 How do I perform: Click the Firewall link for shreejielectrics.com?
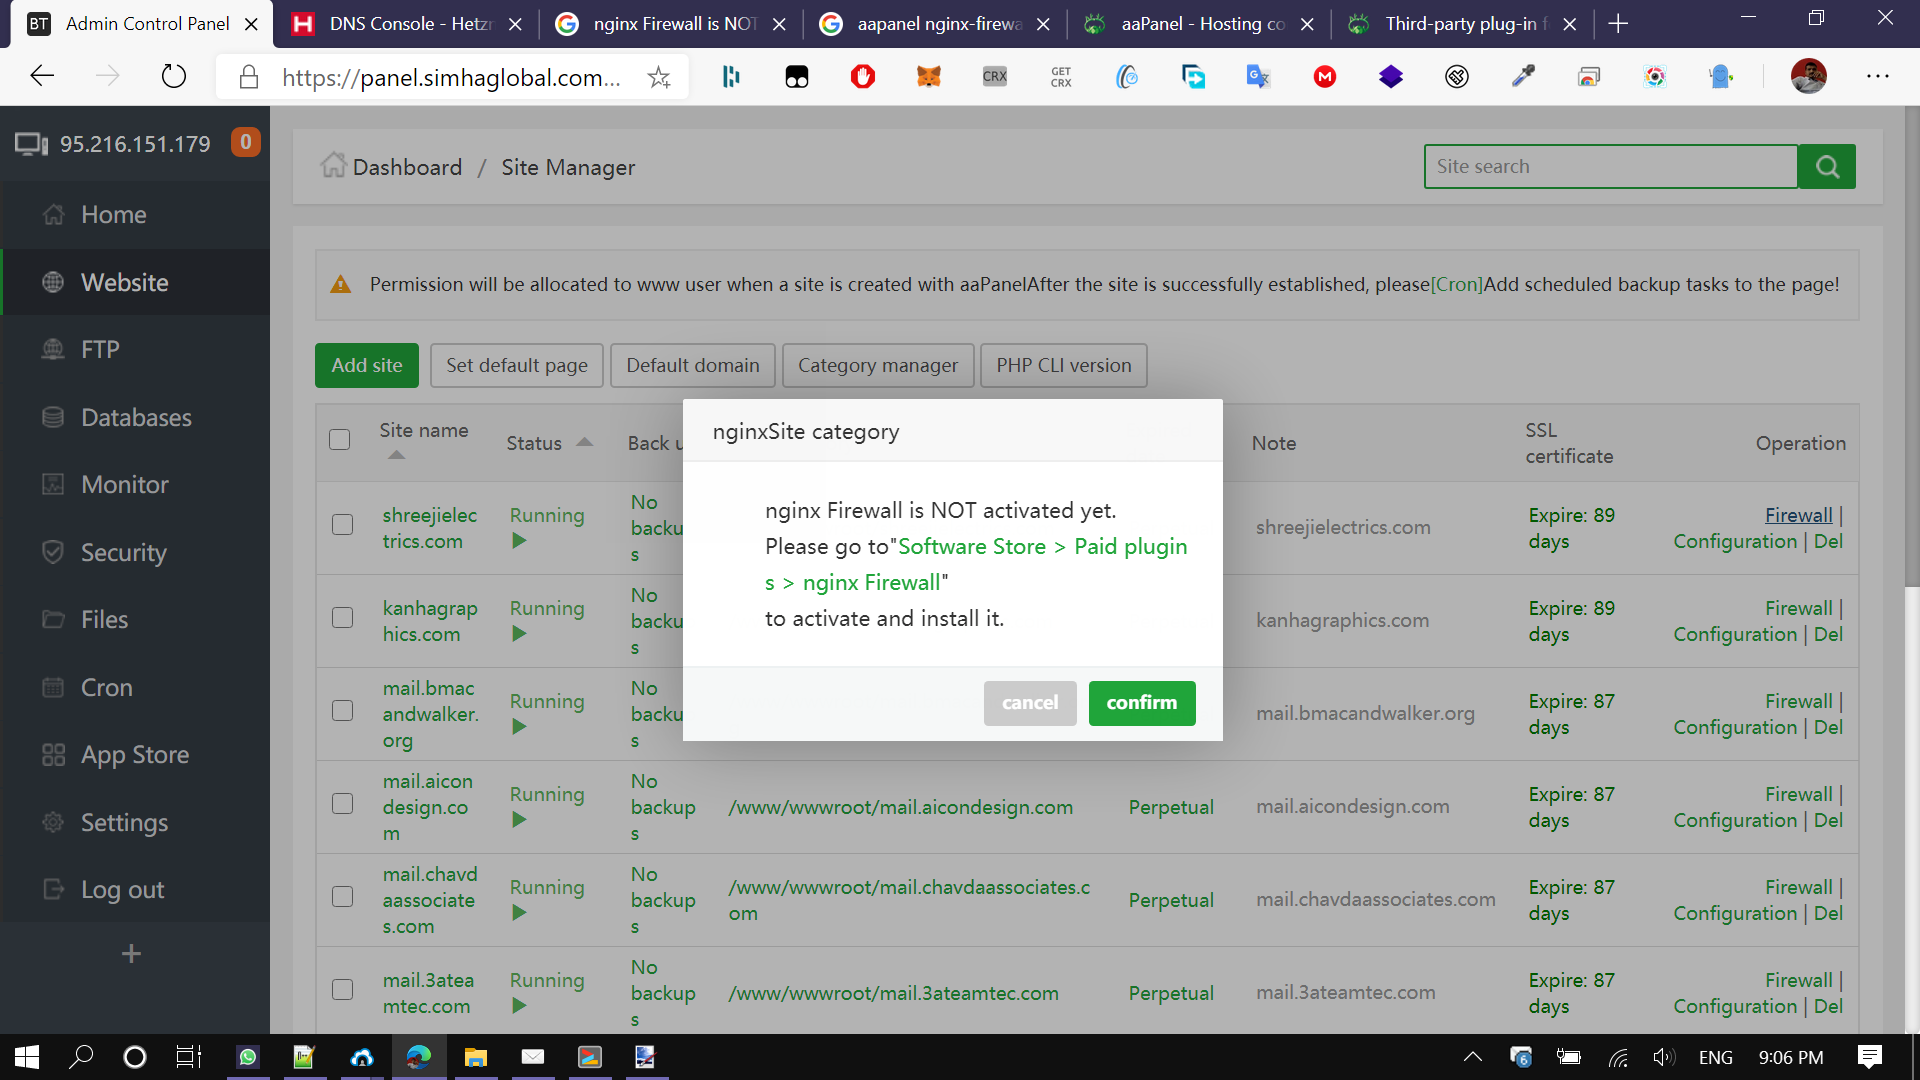click(x=1798, y=515)
